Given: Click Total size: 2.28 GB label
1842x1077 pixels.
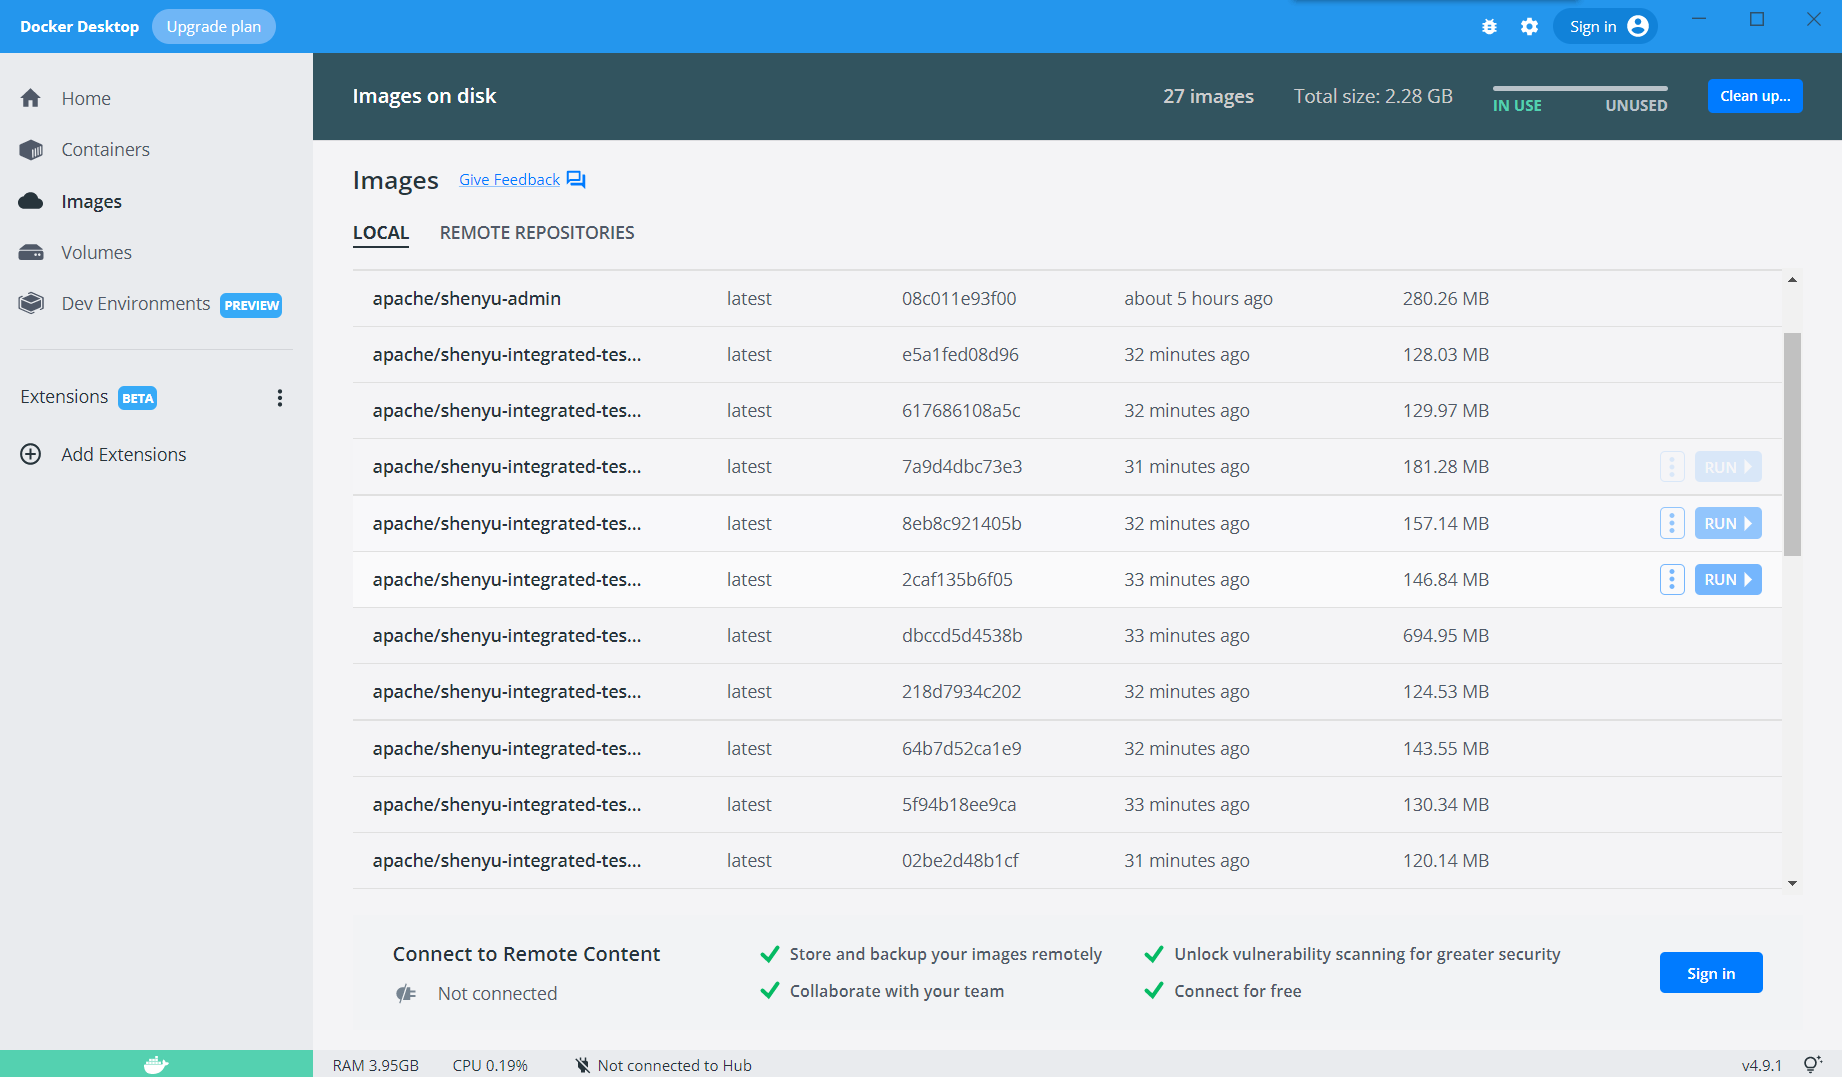Looking at the screenshot, I should point(1373,96).
